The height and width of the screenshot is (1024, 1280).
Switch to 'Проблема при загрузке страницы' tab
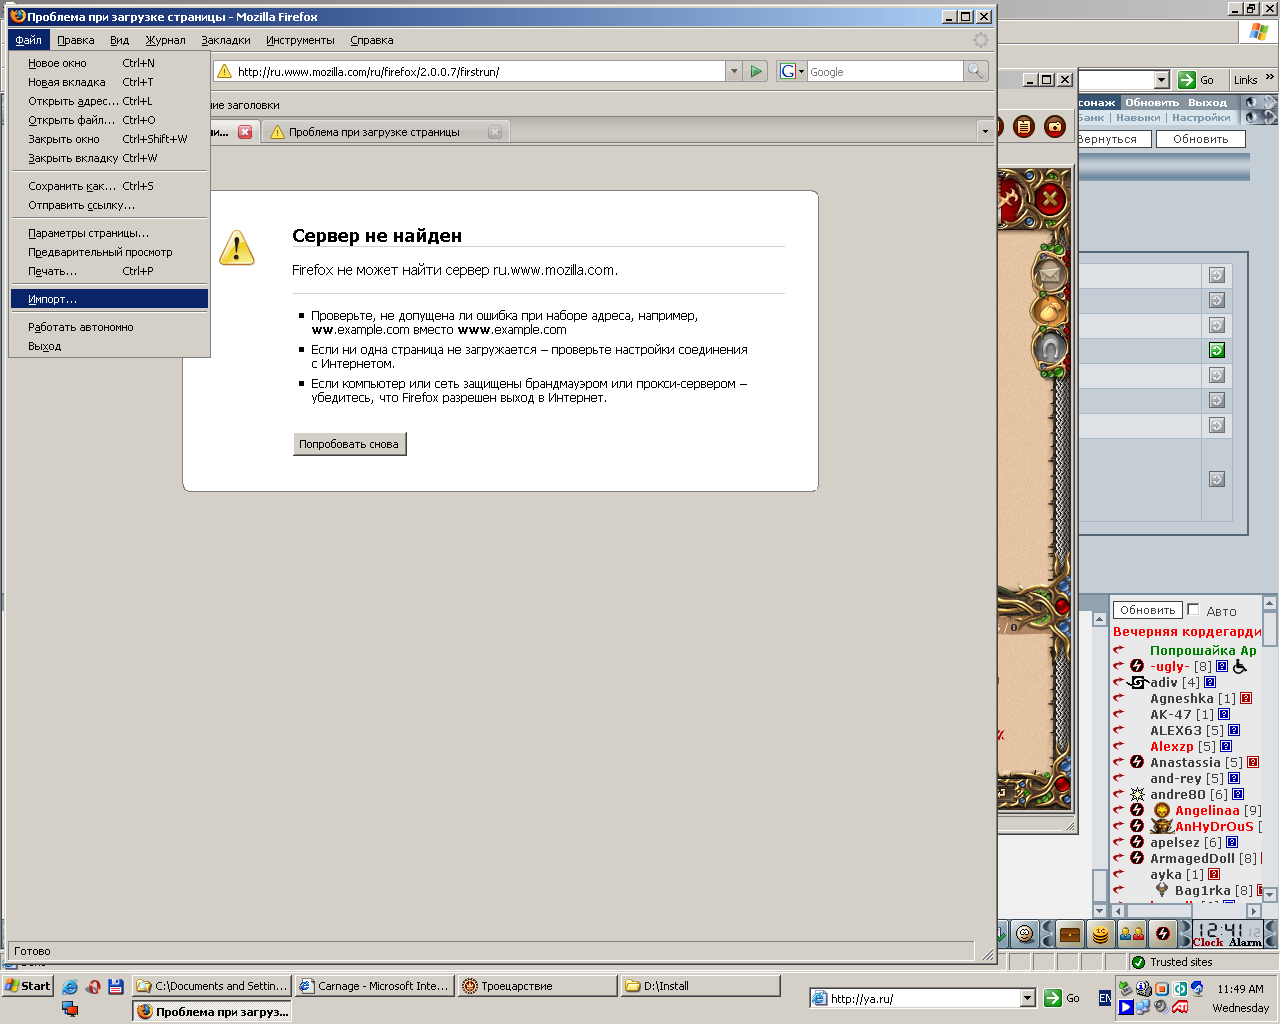pyautogui.click(x=385, y=132)
